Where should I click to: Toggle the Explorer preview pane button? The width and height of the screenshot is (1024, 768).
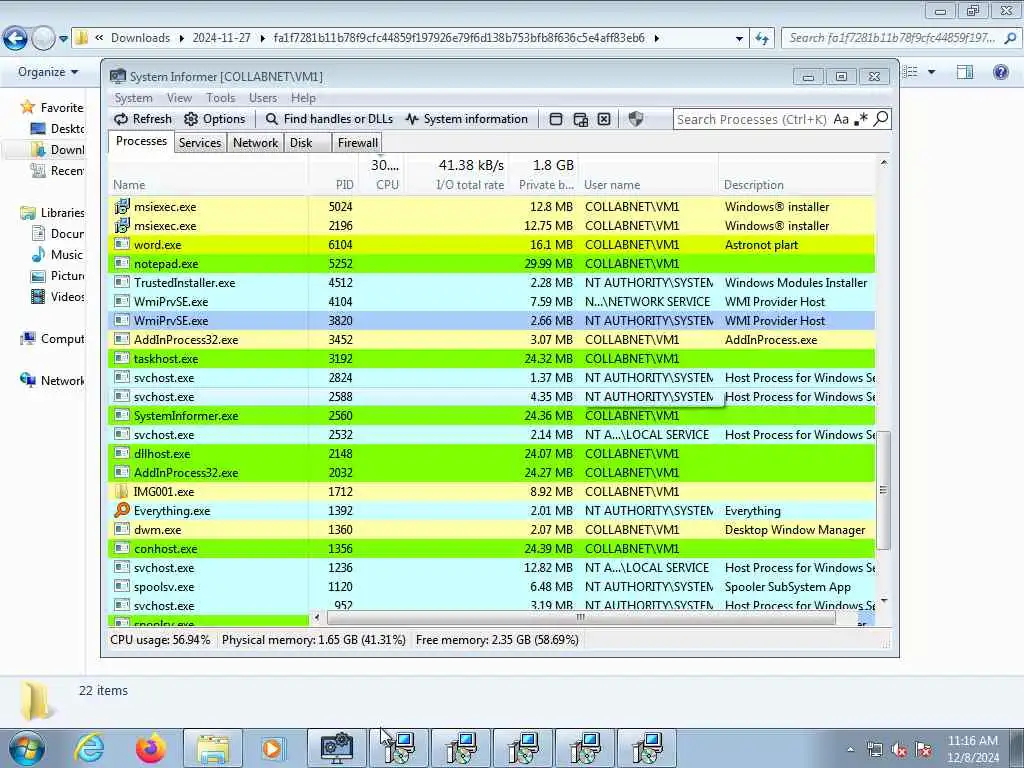[x=965, y=72]
